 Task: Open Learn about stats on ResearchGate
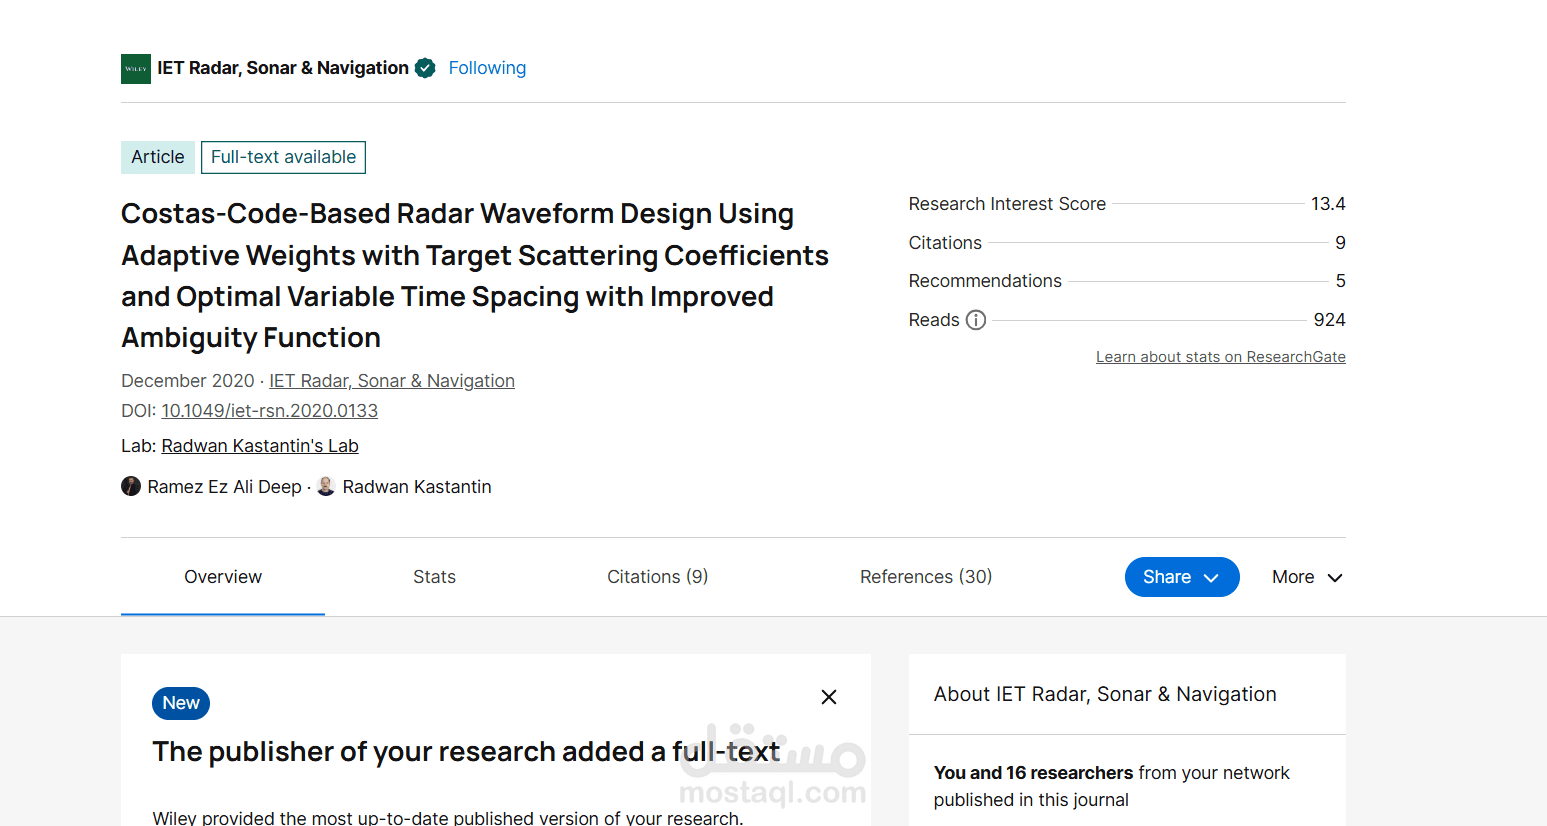point(1220,357)
